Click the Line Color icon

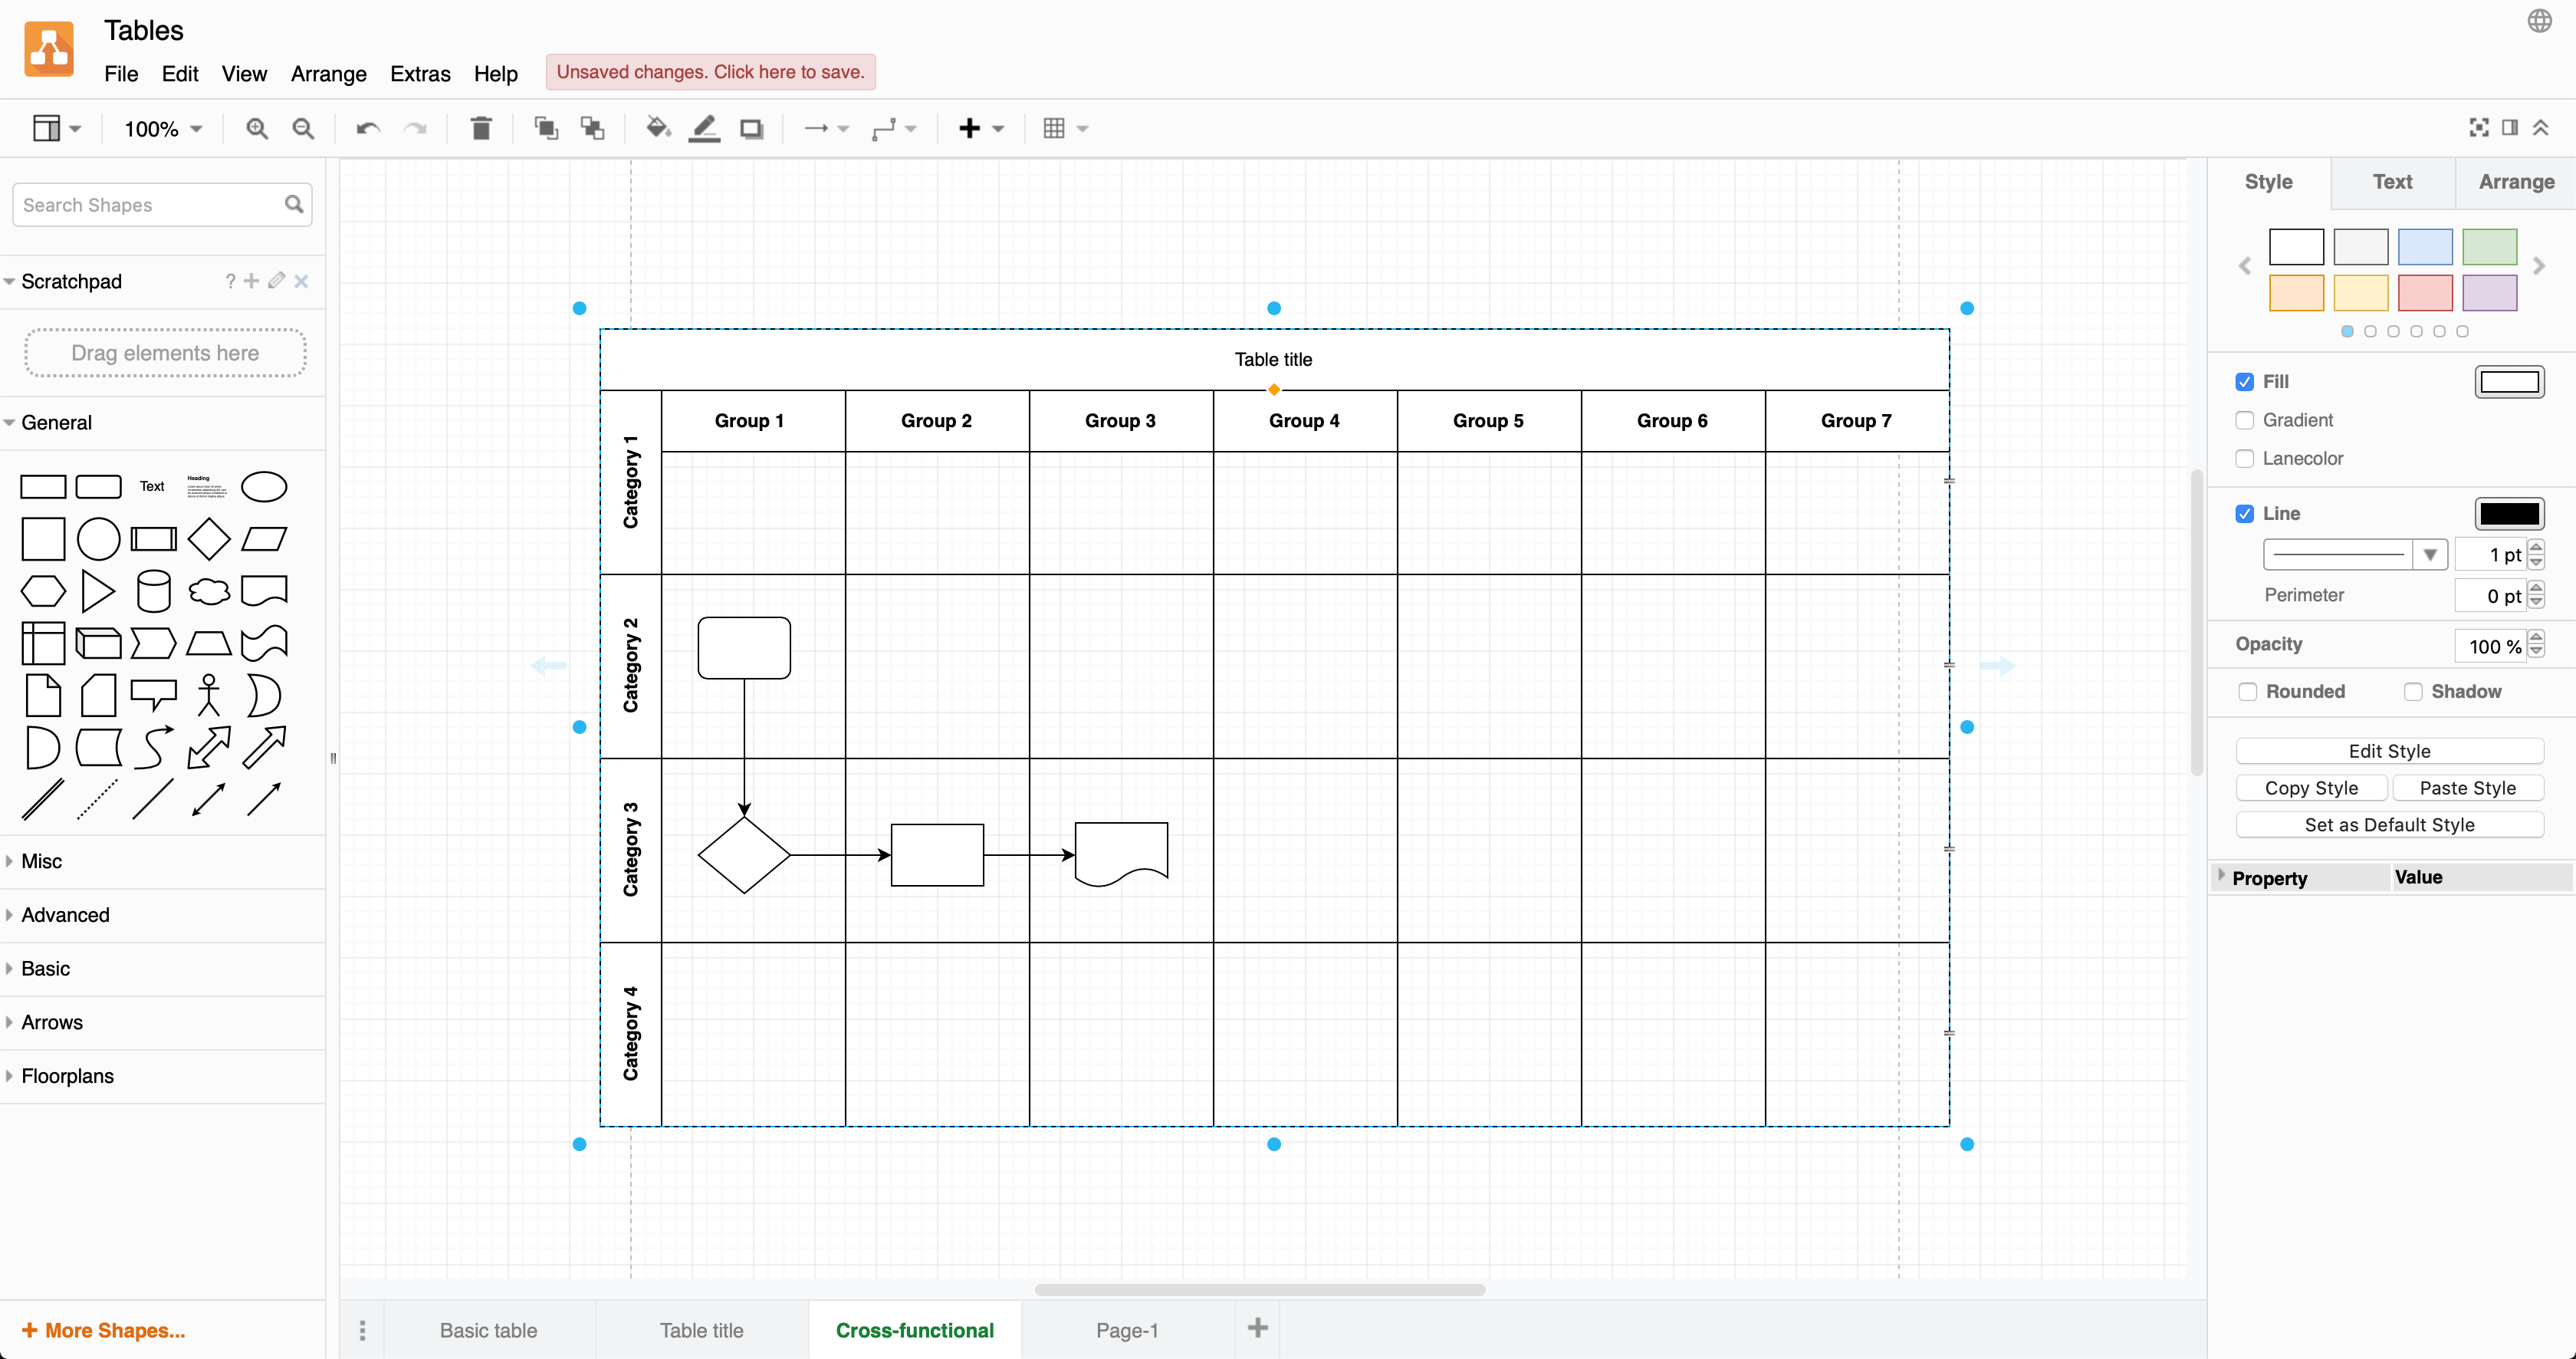click(x=704, y=128)
